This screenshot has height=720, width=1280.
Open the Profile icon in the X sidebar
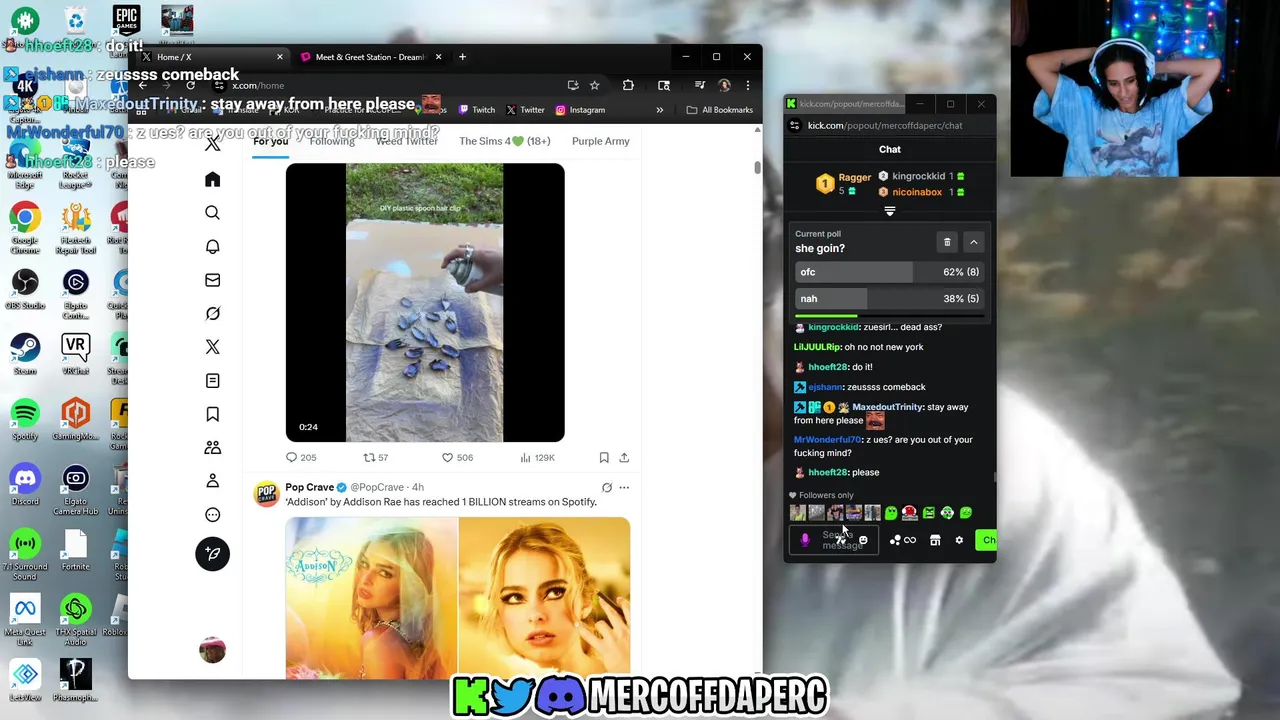pos(212,481)
